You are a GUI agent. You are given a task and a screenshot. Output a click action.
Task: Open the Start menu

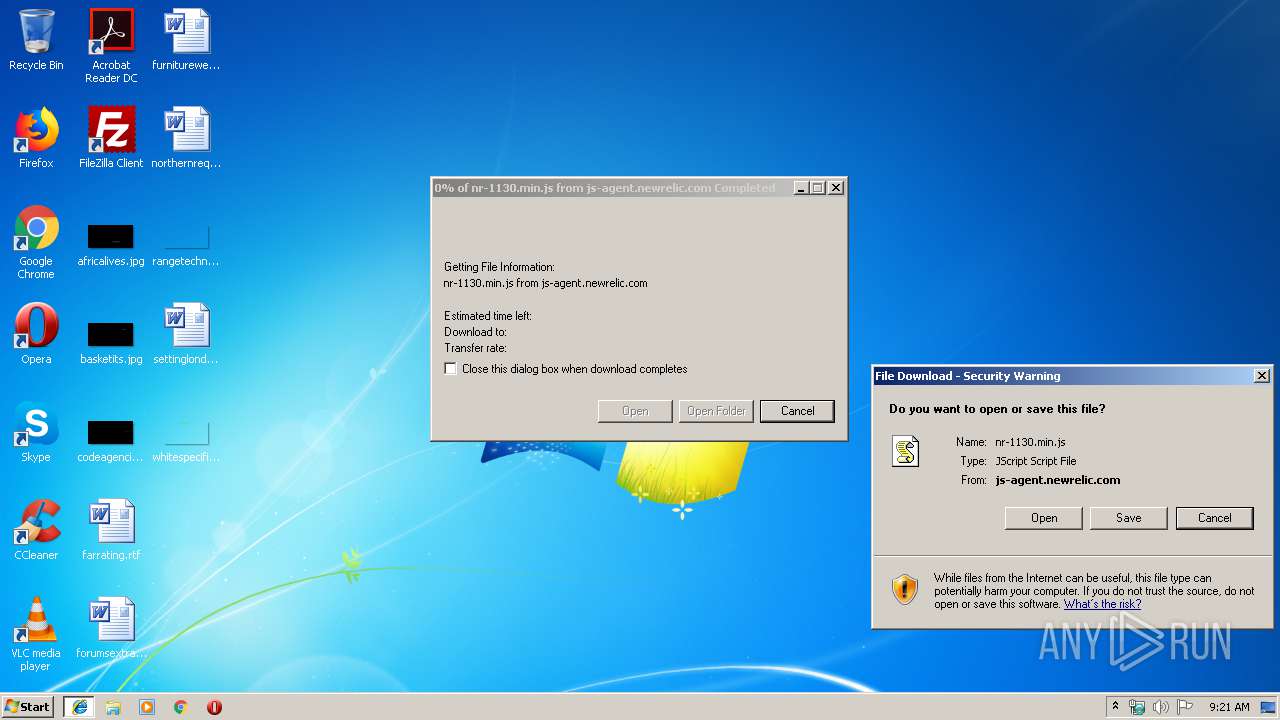coord(28,707)
